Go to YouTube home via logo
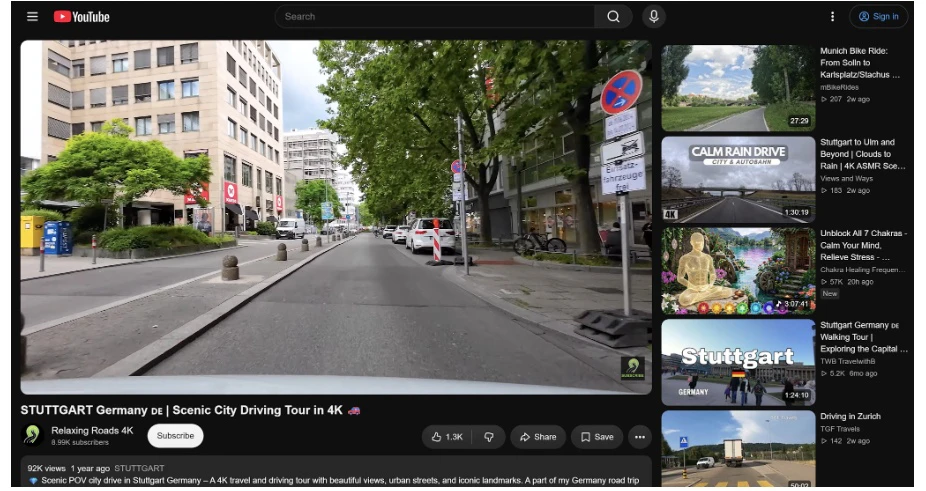This screenshot has height=491, width=926. (81, 17)
